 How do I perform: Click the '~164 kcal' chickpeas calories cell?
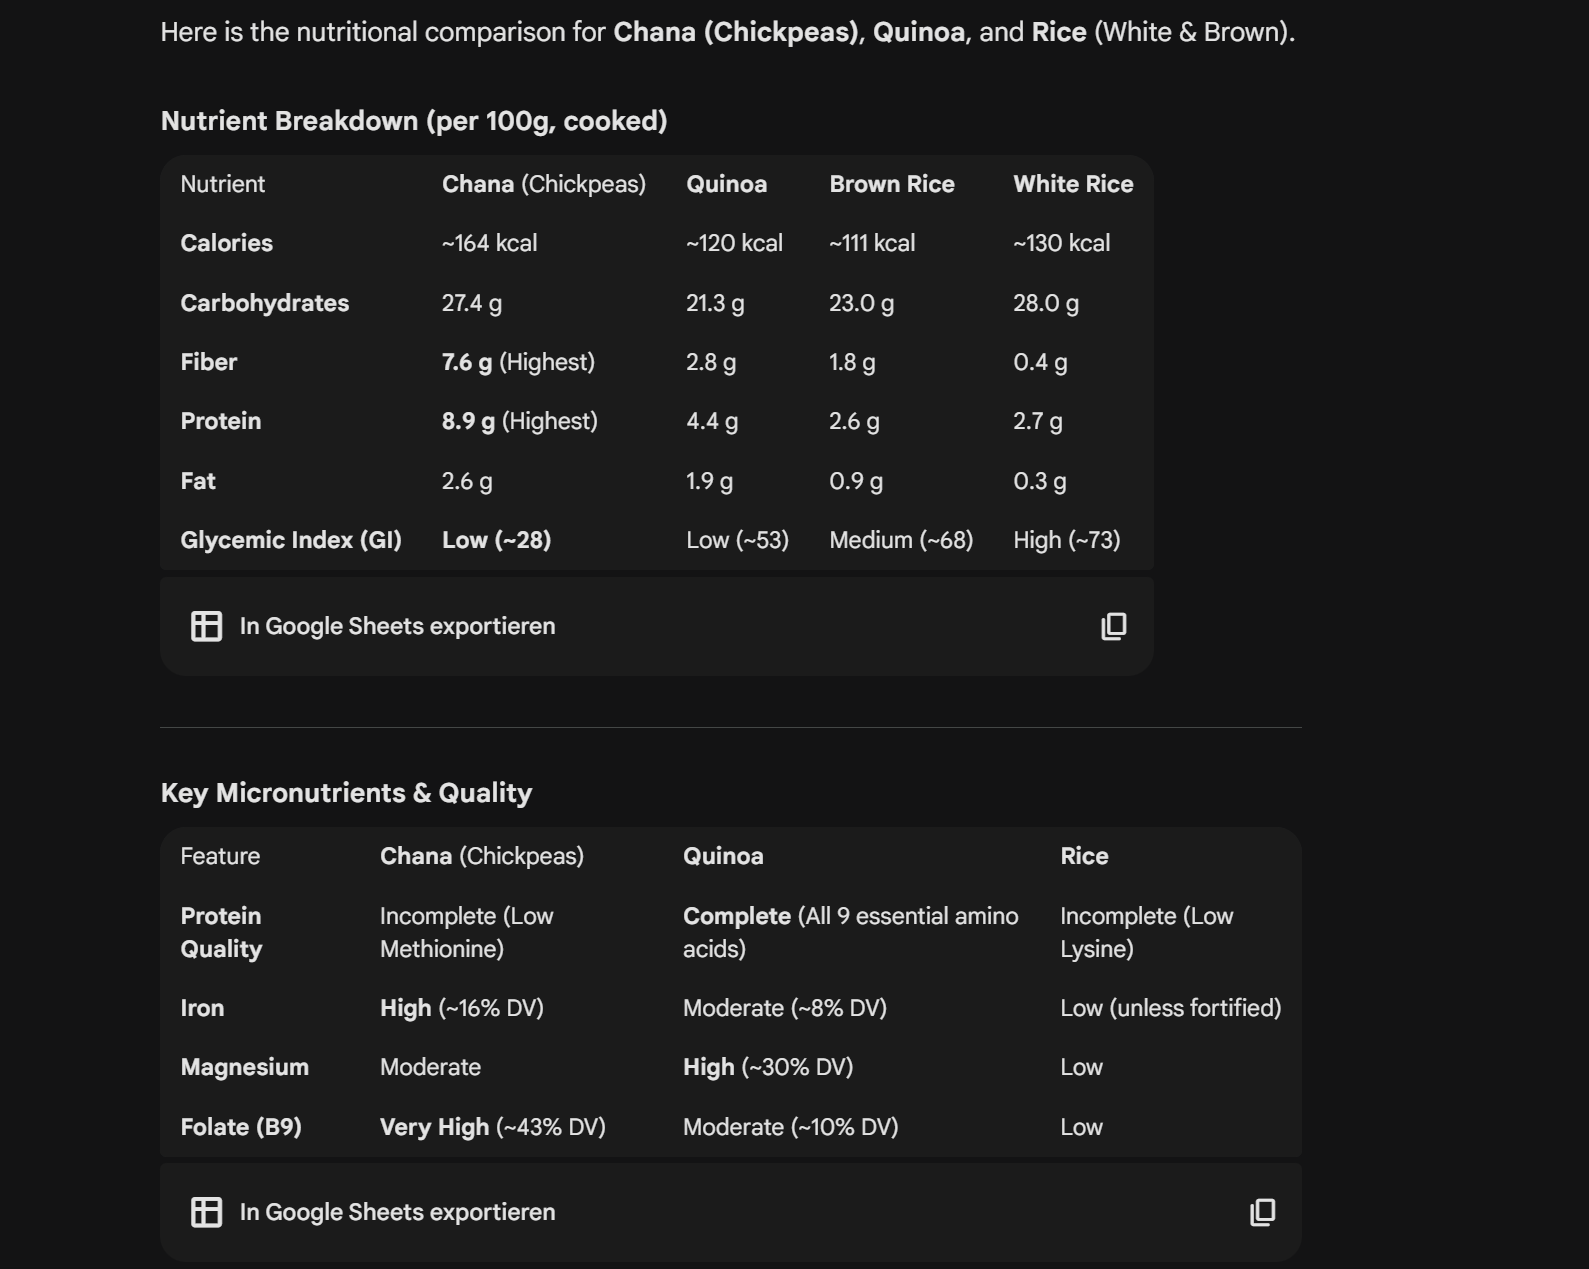point(489,243)
